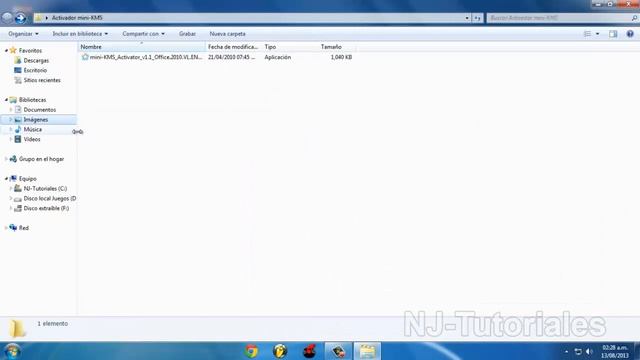Open the Documentos library
This screenshot has width=640, height=360.
tap(40, 110)
